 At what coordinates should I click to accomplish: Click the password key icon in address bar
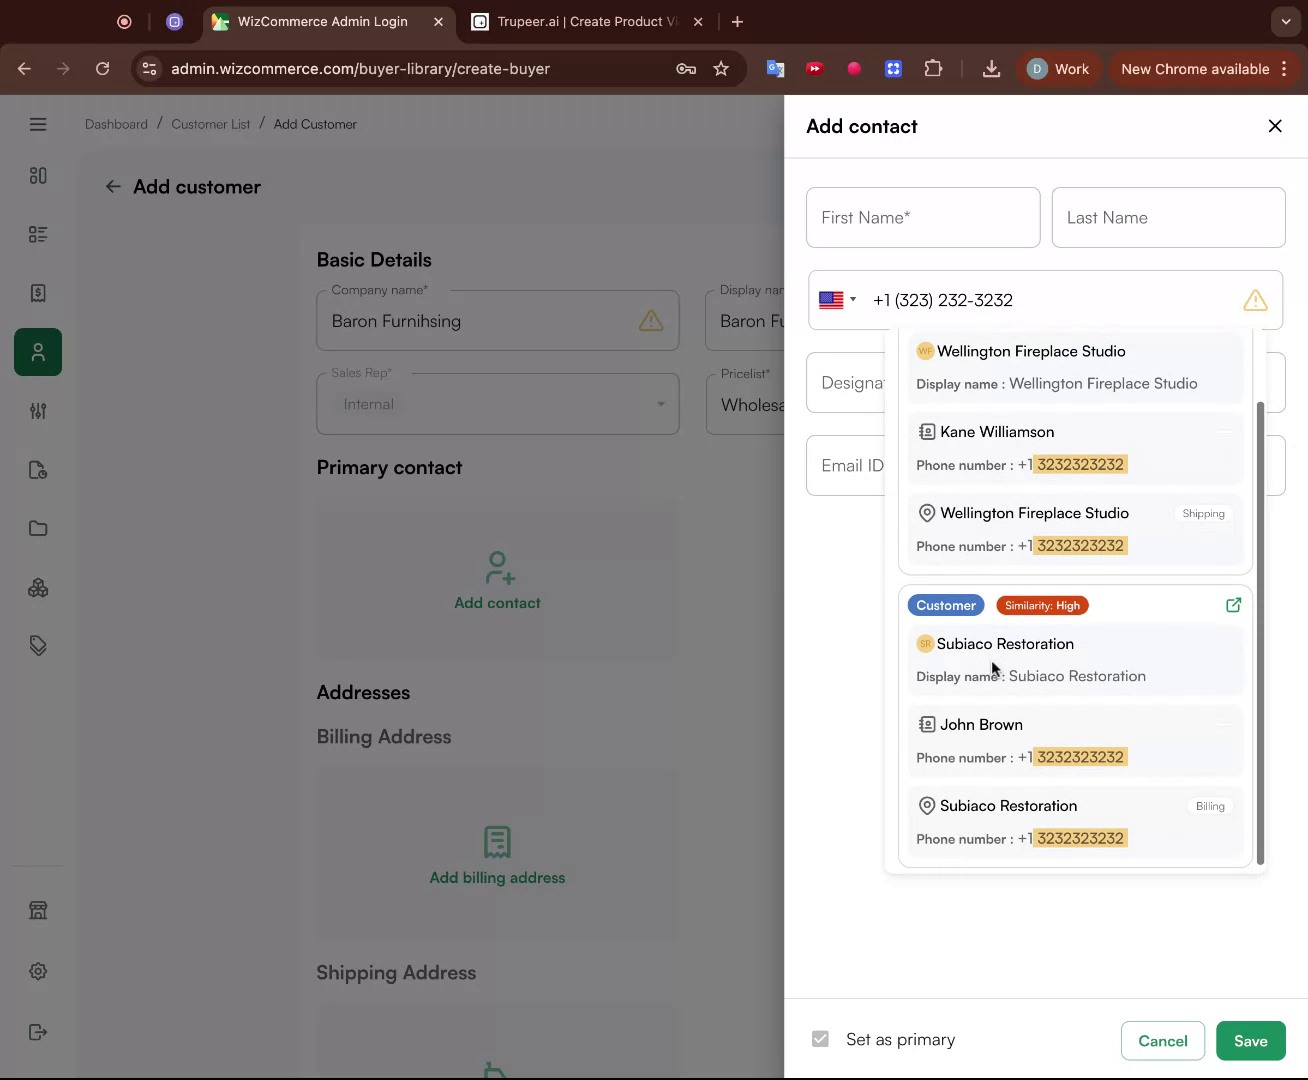pos(686,69)
